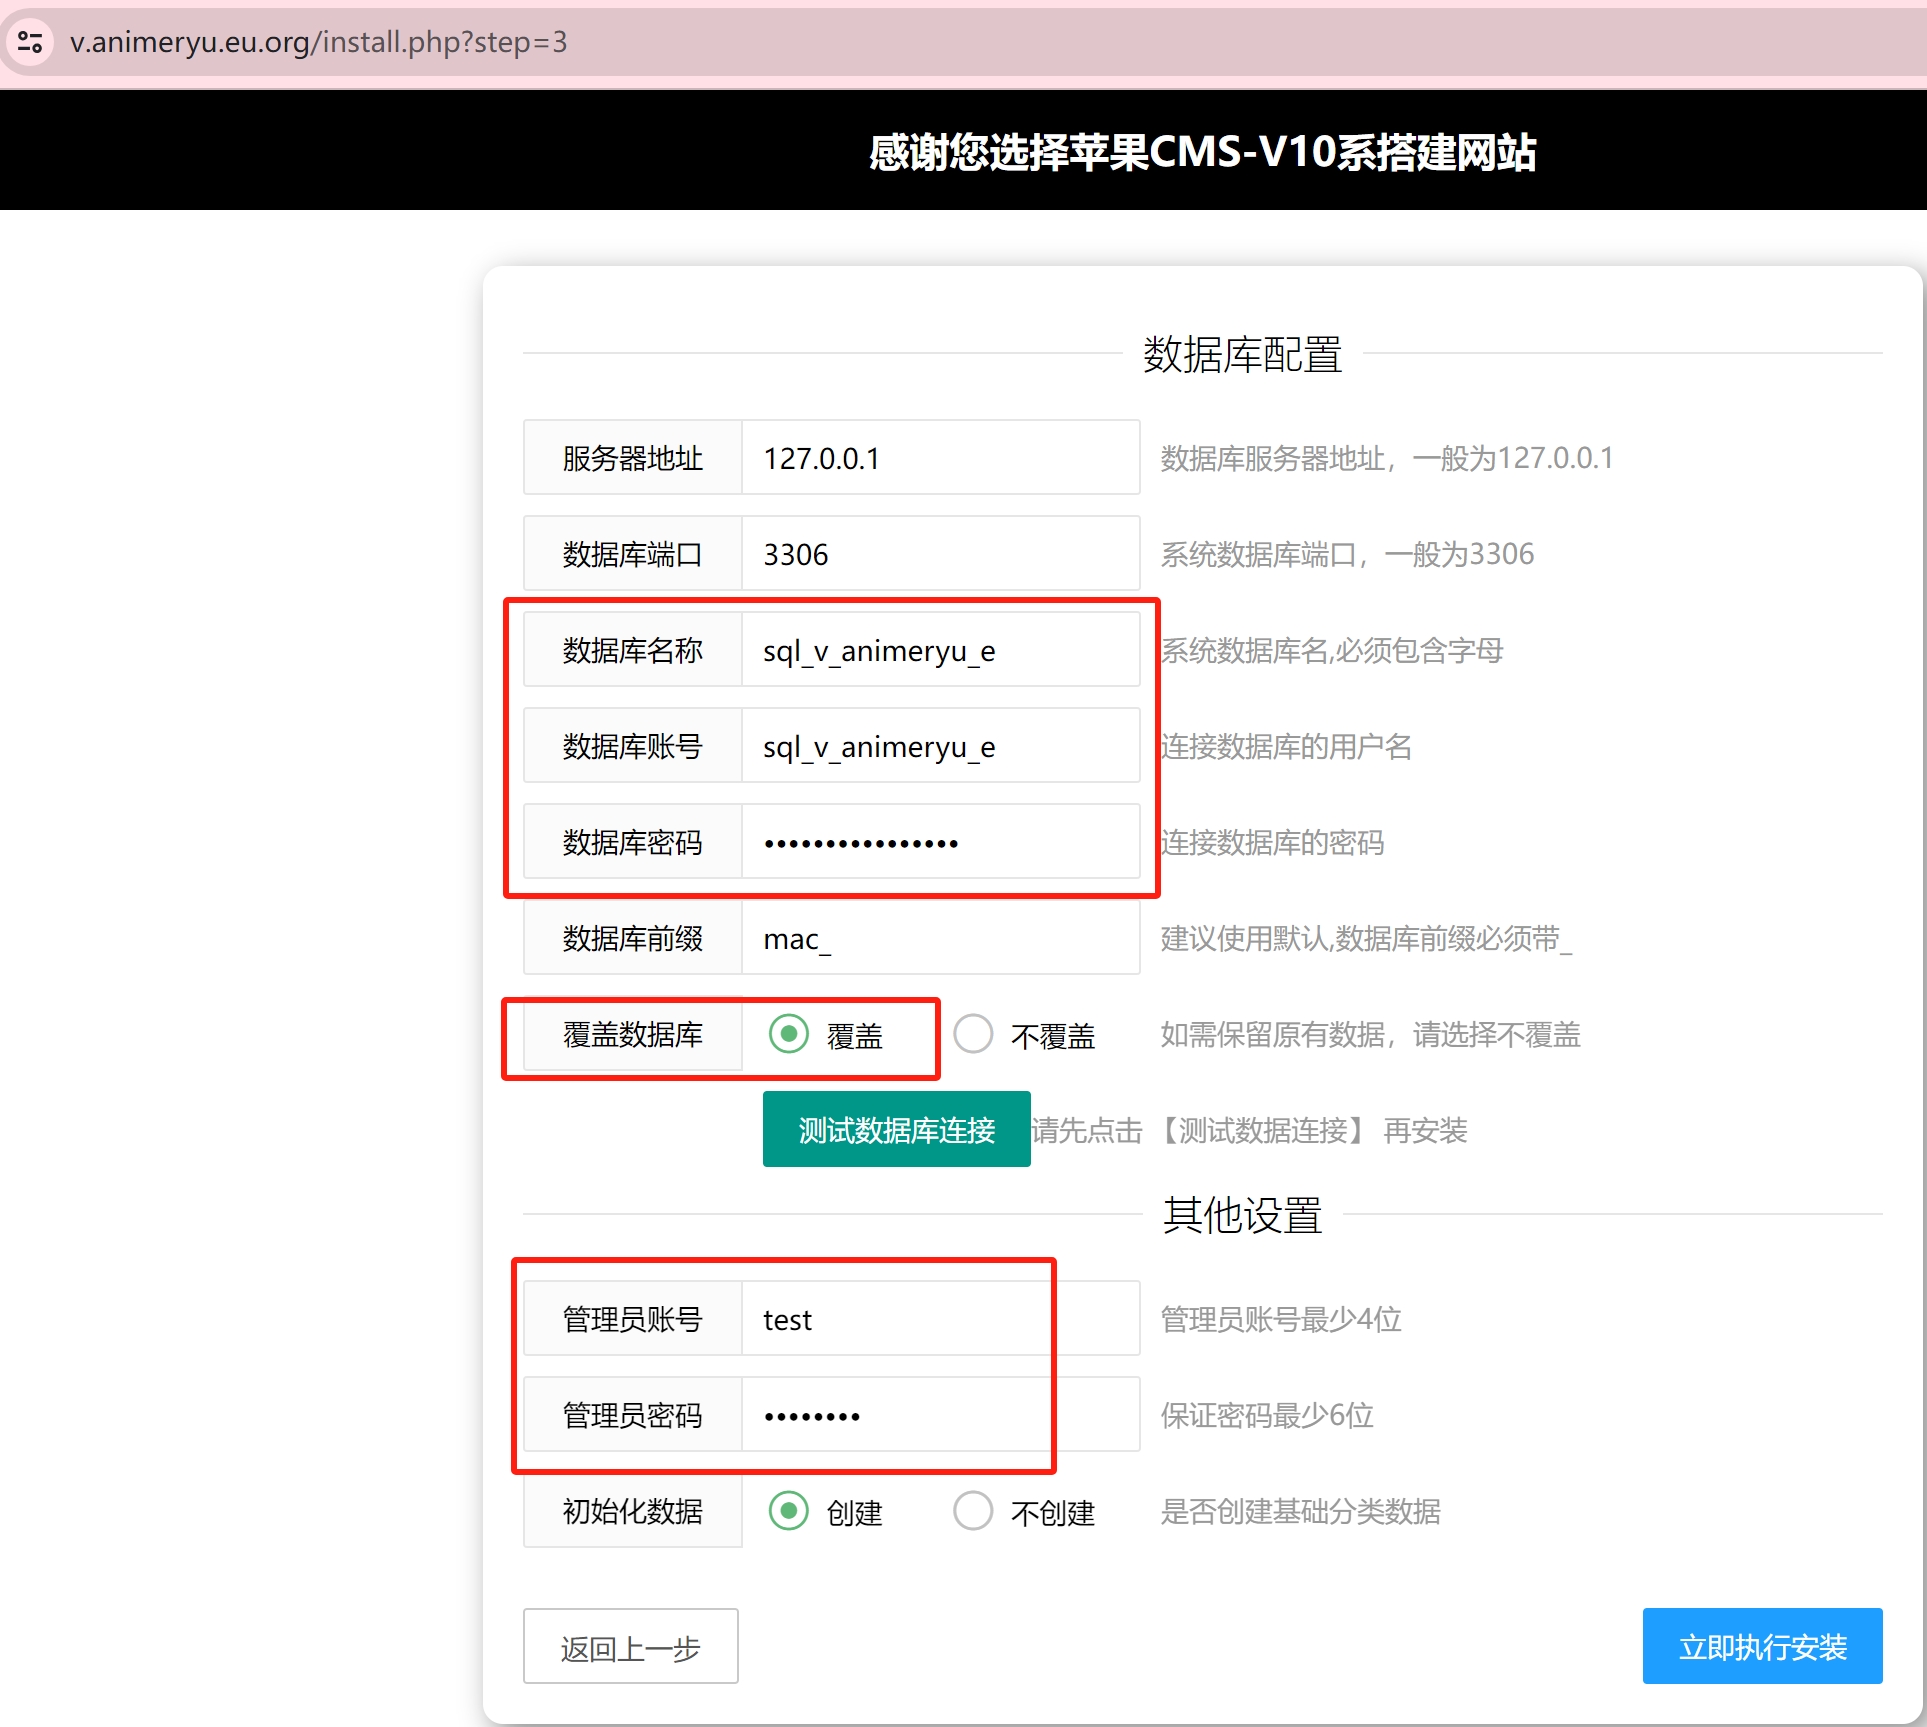Image resolution: width=1927 pixels, height=1727 pixels.
Task: Click the 其他设置 section heading
Action: [x=1242, y=1215]
